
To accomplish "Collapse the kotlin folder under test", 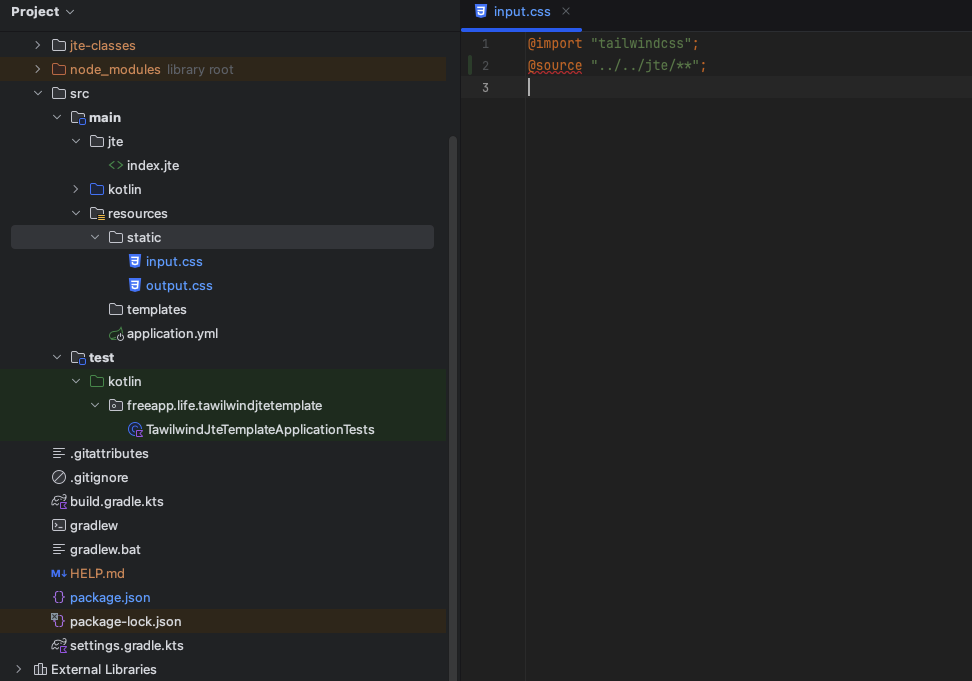I will (x=76, y=381).
